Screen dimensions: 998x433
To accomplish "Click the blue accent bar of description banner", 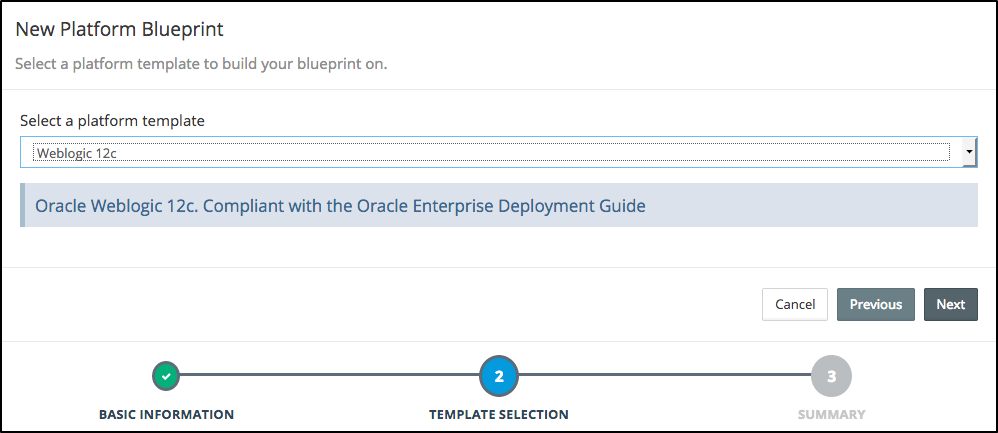I will click(x=23, y=205).
